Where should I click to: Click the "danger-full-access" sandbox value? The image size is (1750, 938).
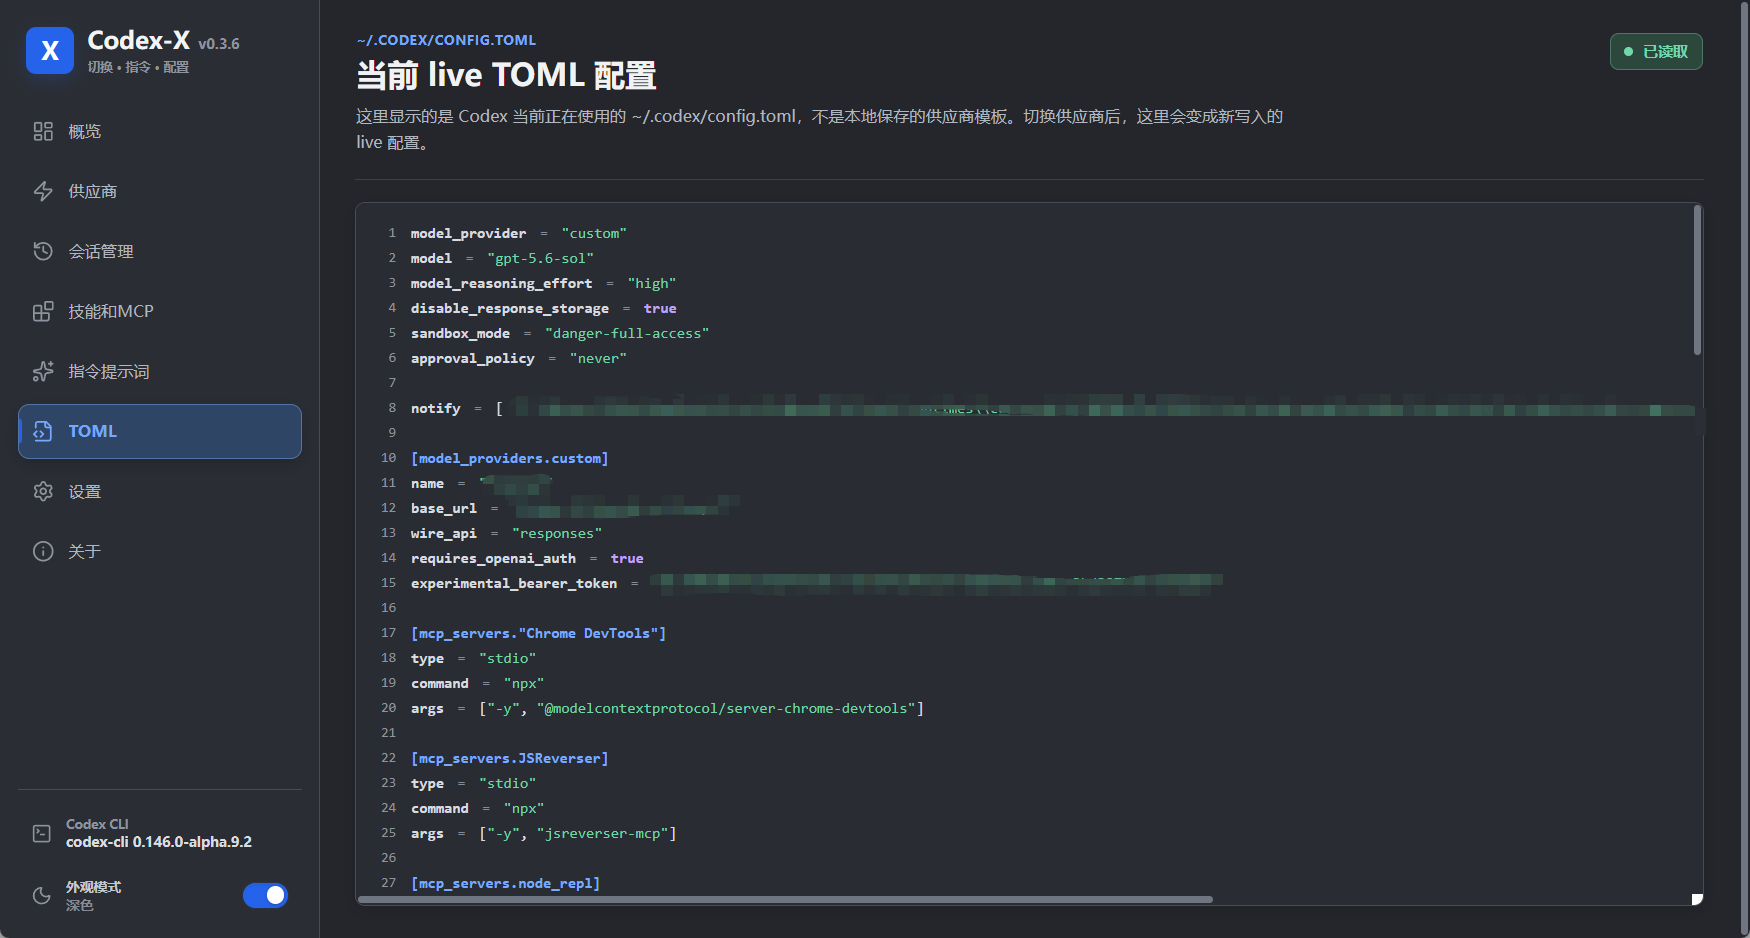[x=627, y=333]
